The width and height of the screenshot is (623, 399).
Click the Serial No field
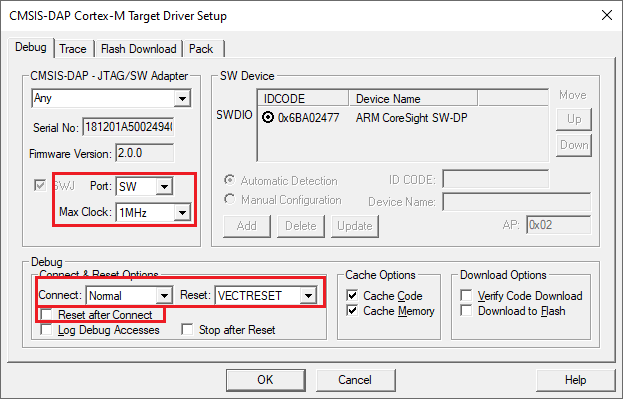click(128, 127)
